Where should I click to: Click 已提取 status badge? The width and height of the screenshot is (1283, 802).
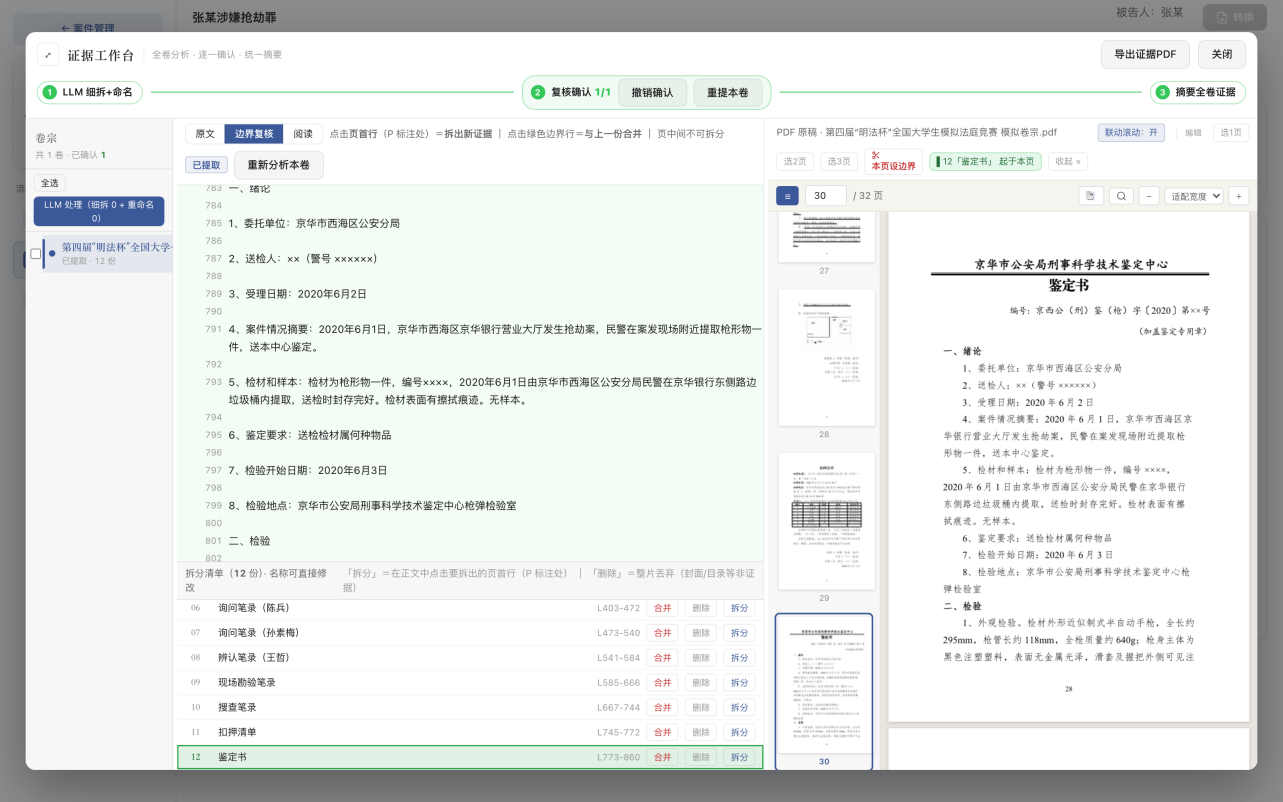tap(205, 165)
